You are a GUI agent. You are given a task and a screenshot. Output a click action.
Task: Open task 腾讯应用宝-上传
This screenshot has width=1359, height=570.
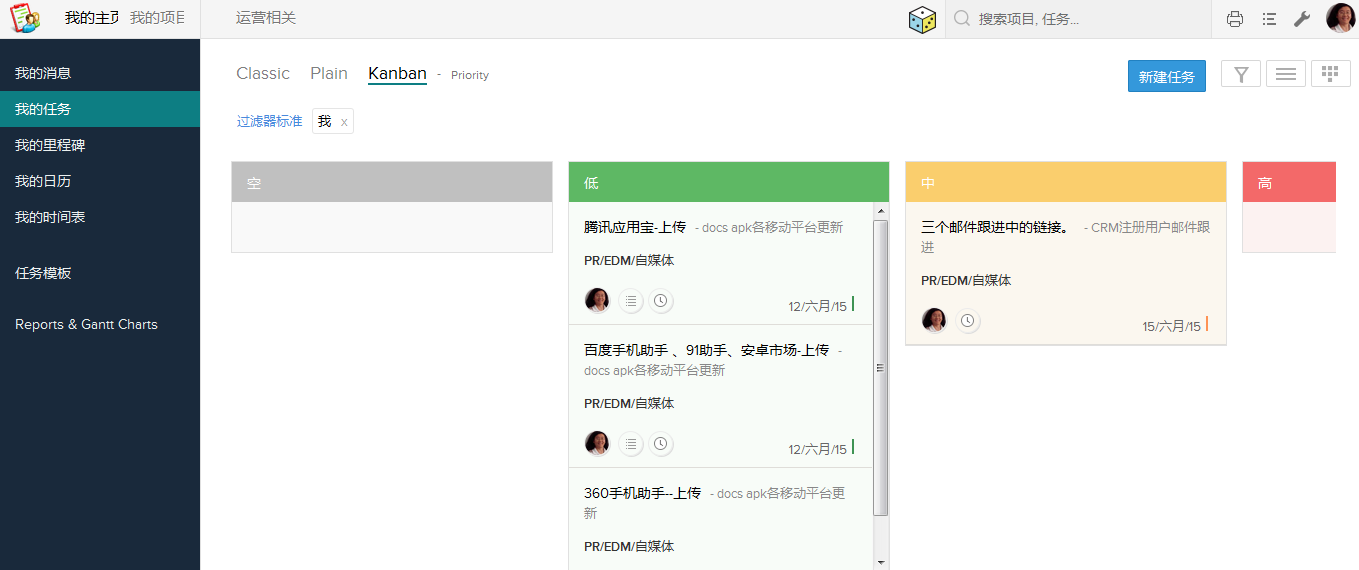tap(635, 227)
